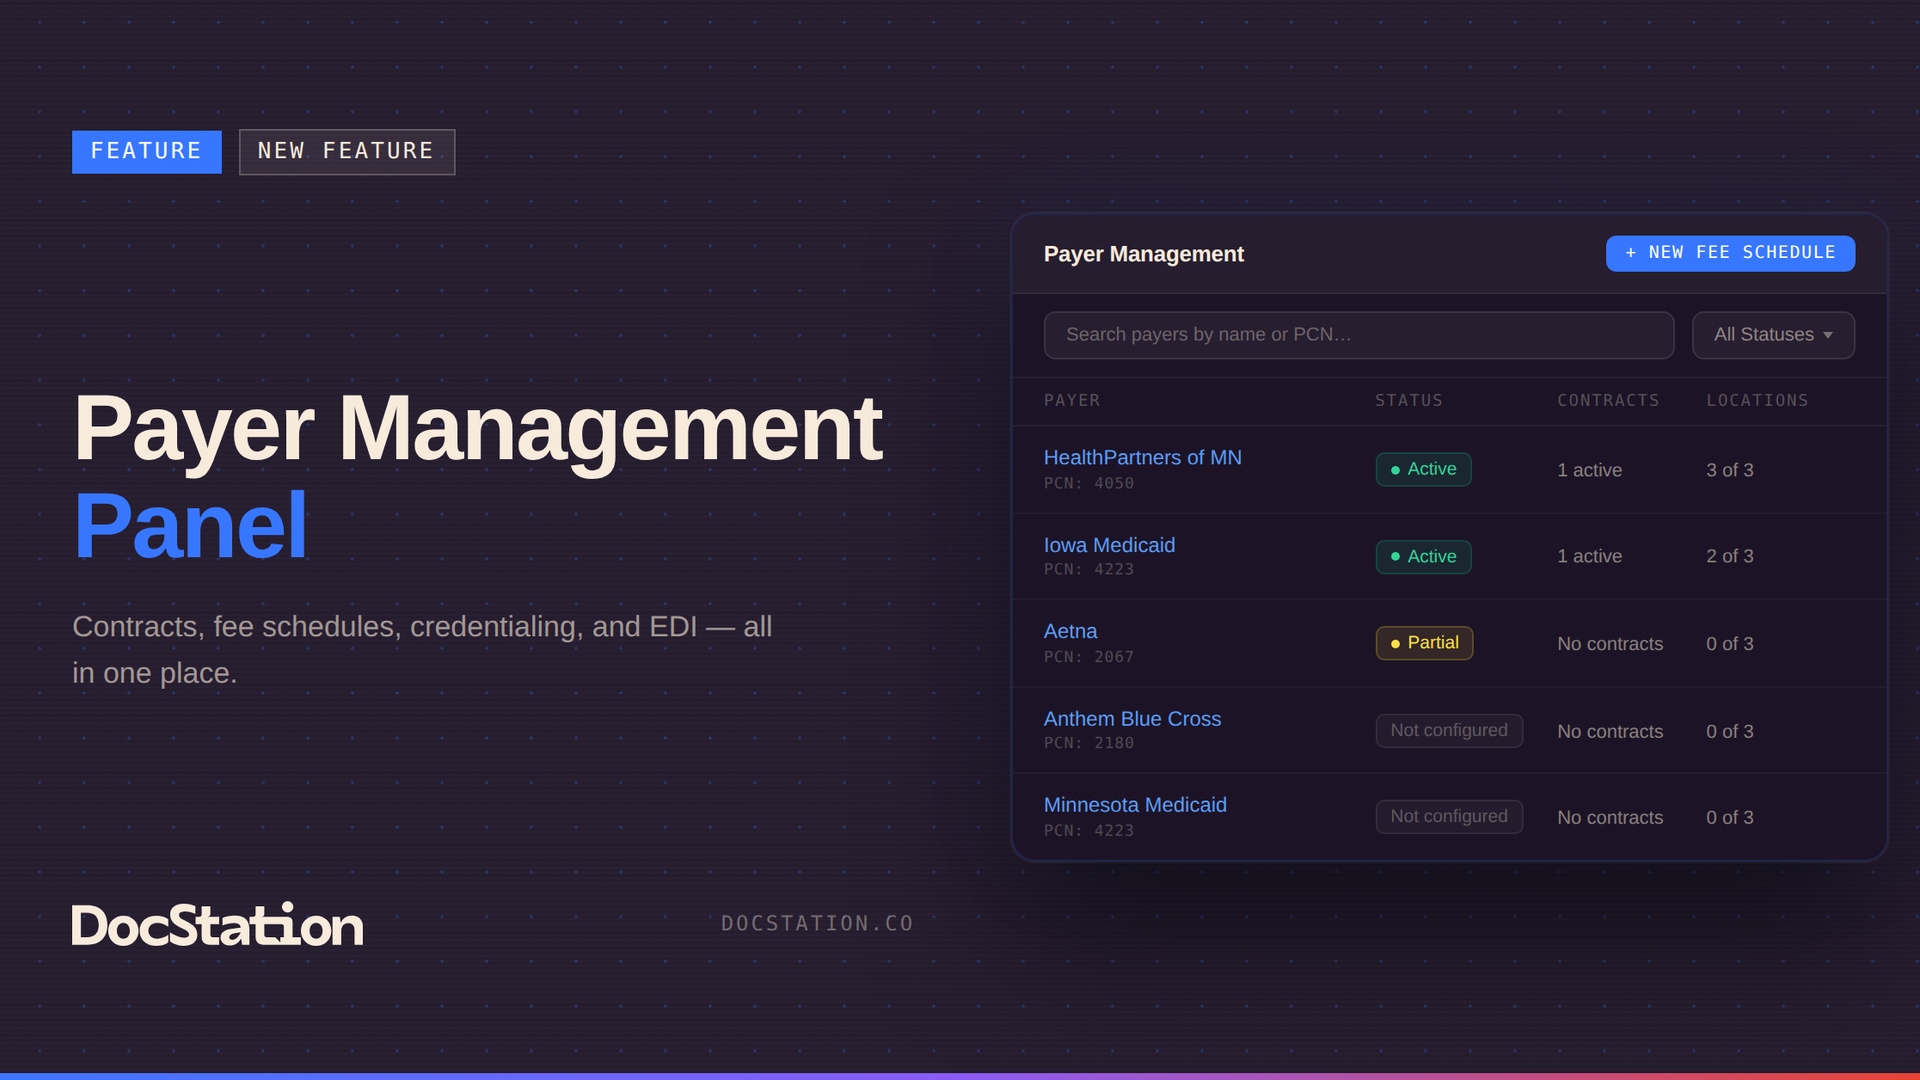Click the Partial status badge for Aetna
1920x1080 pixels.
1424,643
